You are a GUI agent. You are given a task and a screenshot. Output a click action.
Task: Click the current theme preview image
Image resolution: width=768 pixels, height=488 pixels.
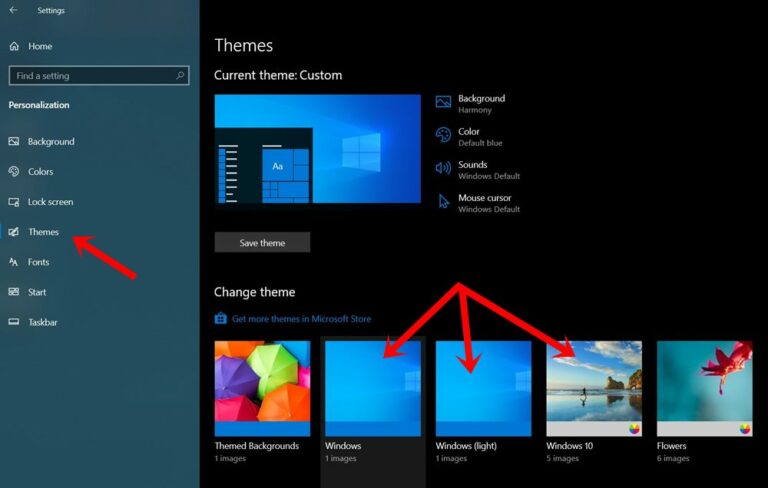(x=317, y=149)
